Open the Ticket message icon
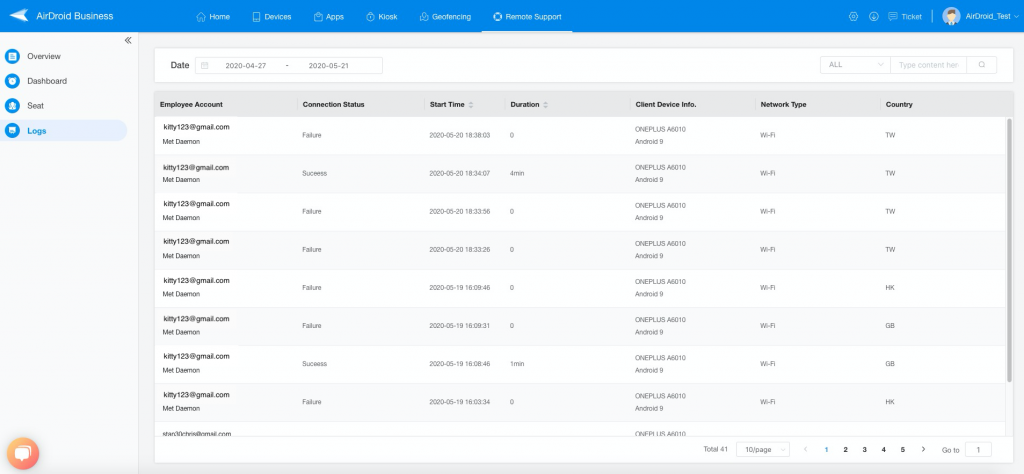1024x474 pixels. tap(893, 16)
